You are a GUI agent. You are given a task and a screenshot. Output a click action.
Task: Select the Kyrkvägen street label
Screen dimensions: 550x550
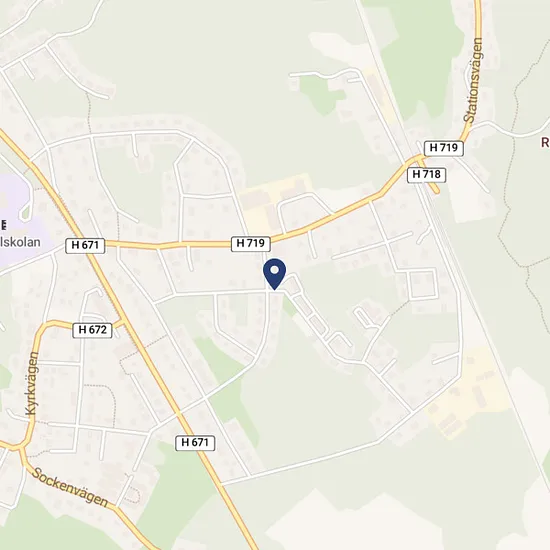click(32, 383)
